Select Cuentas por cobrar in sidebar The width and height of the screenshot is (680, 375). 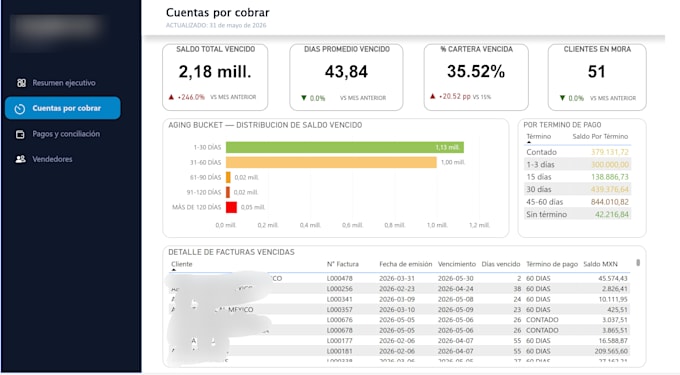(x=63, y=108)
